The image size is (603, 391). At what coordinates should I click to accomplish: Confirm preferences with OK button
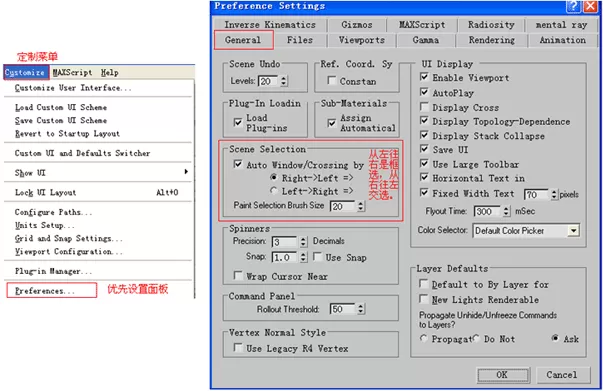[x=503, y=374]
